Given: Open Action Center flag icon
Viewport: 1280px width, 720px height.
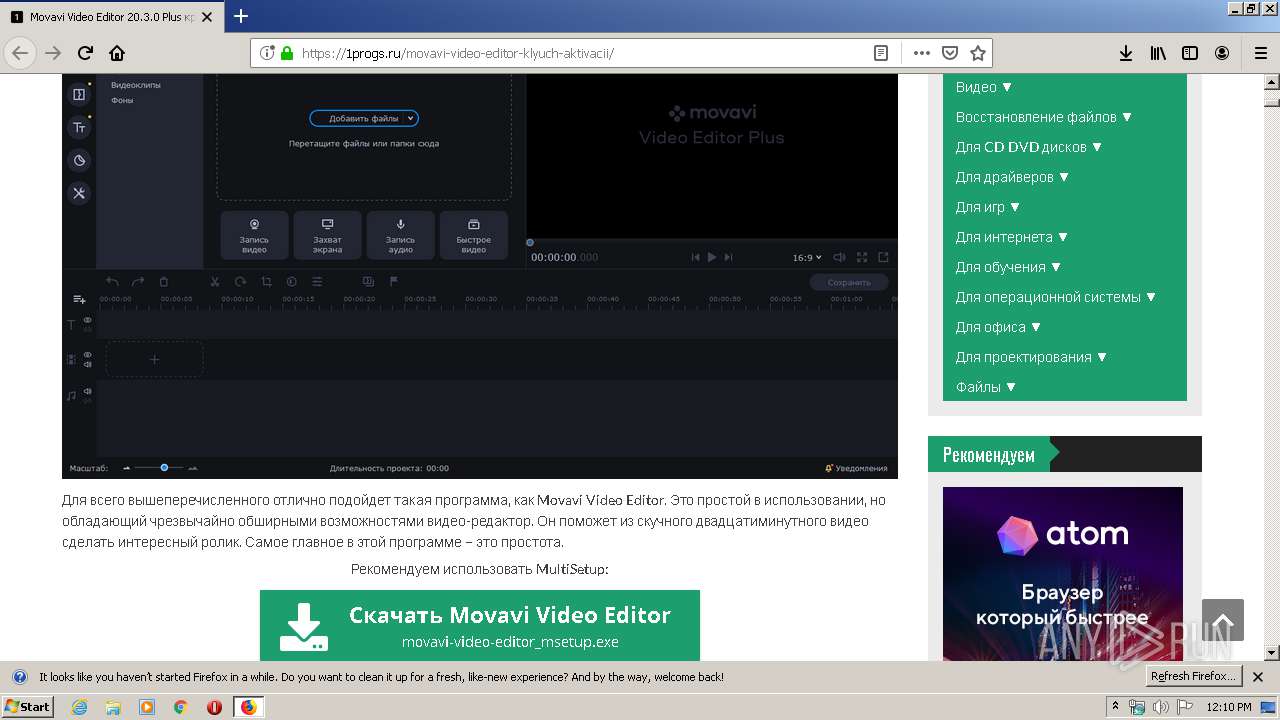Looking at the screenshot, I should (1185, 707).
